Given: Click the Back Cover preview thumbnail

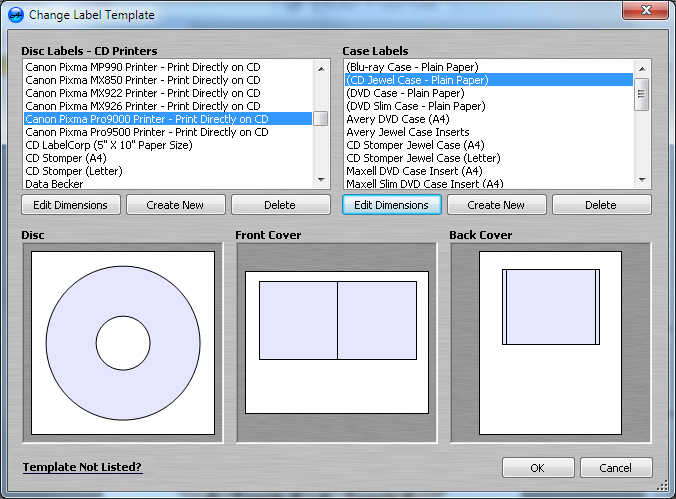Looking at the screenshot, I should point(551,343).
